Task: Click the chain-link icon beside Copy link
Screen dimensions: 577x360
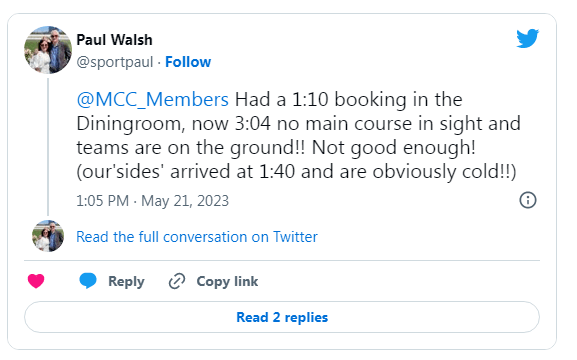Action: click(x=177, y=281)
